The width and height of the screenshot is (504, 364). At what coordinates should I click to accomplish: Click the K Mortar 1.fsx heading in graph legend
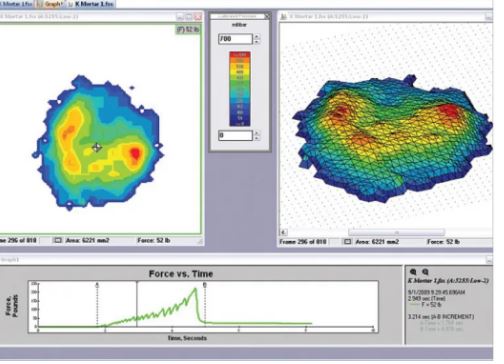click(448, 281)
